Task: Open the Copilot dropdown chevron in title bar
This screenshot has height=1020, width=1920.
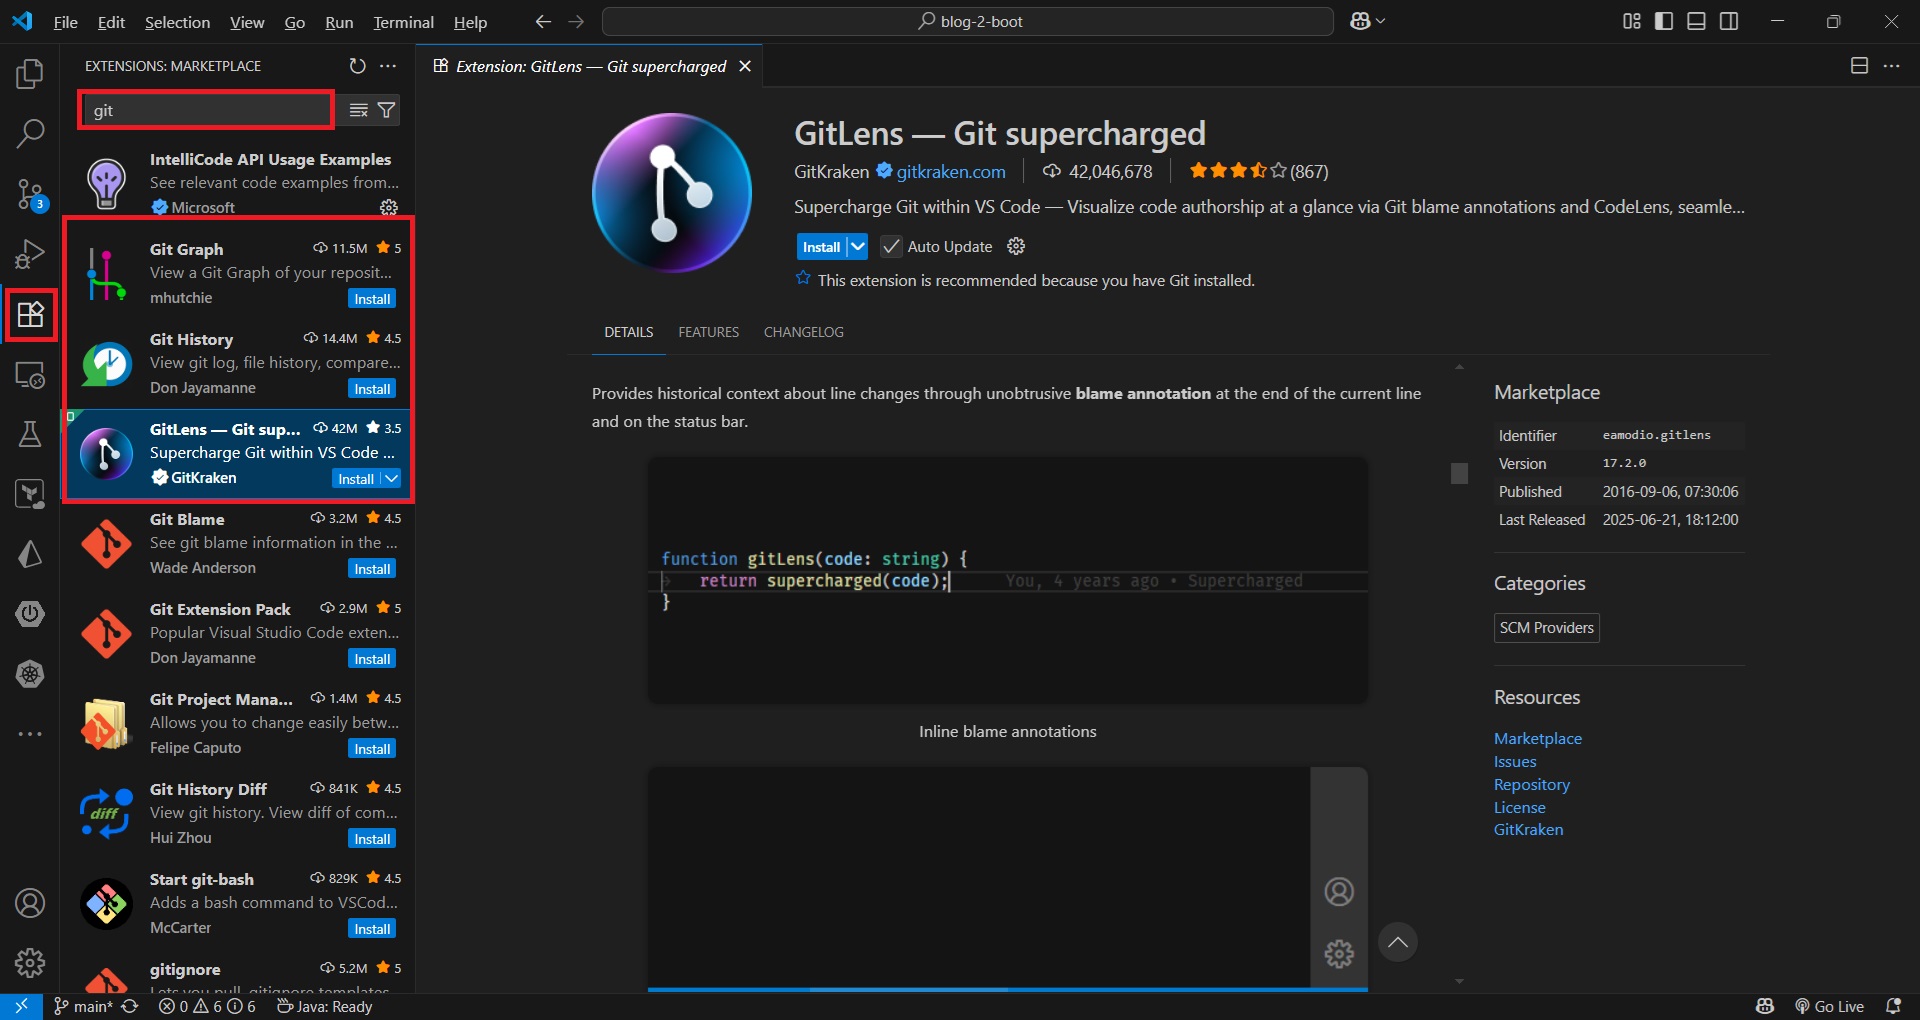Action: pos(1381,21)
